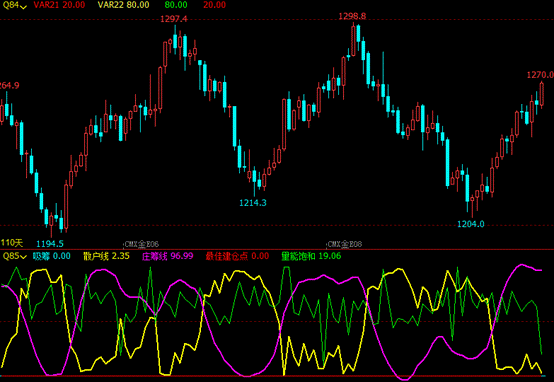Click the 1297.4 high price label

[174, 19]
